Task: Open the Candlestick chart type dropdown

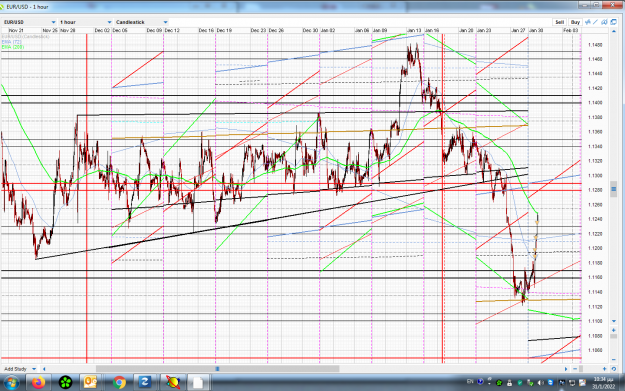Action: coord(142,22)
